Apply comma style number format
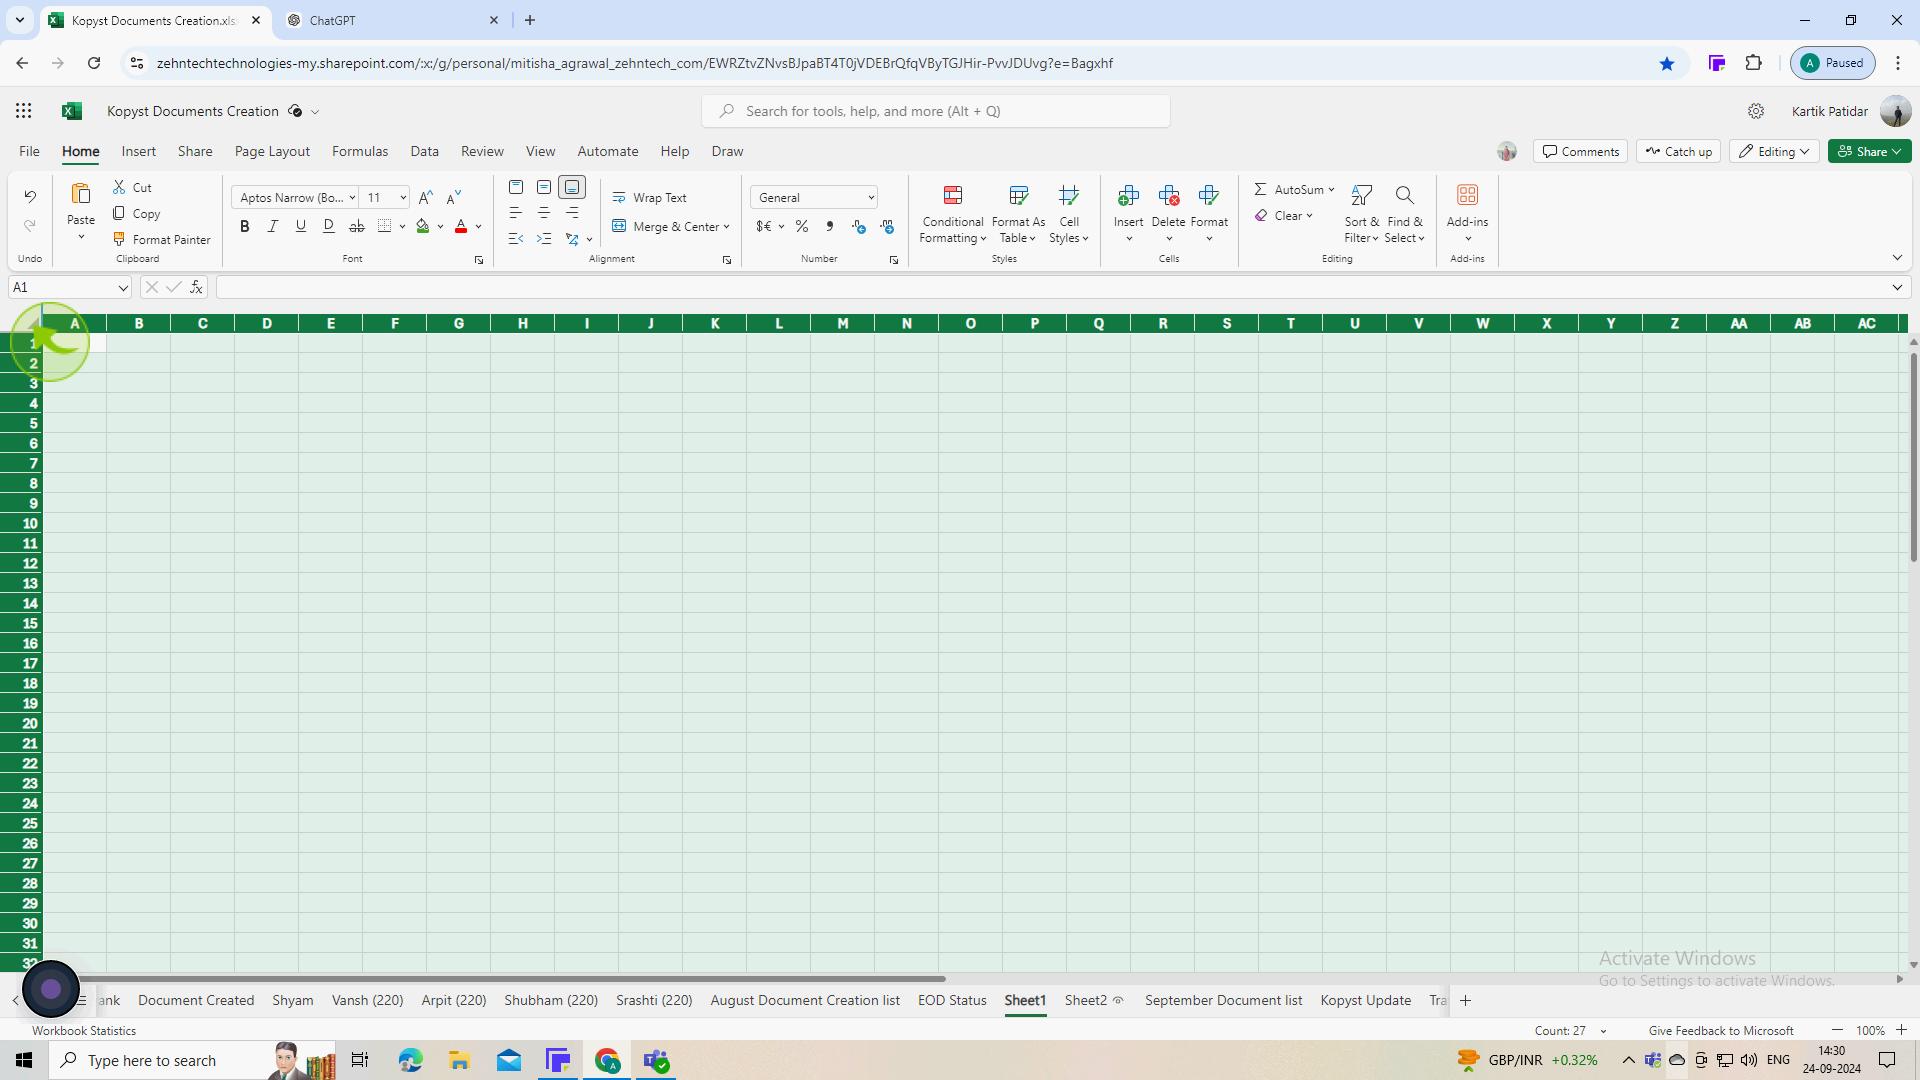 [830, 227]
